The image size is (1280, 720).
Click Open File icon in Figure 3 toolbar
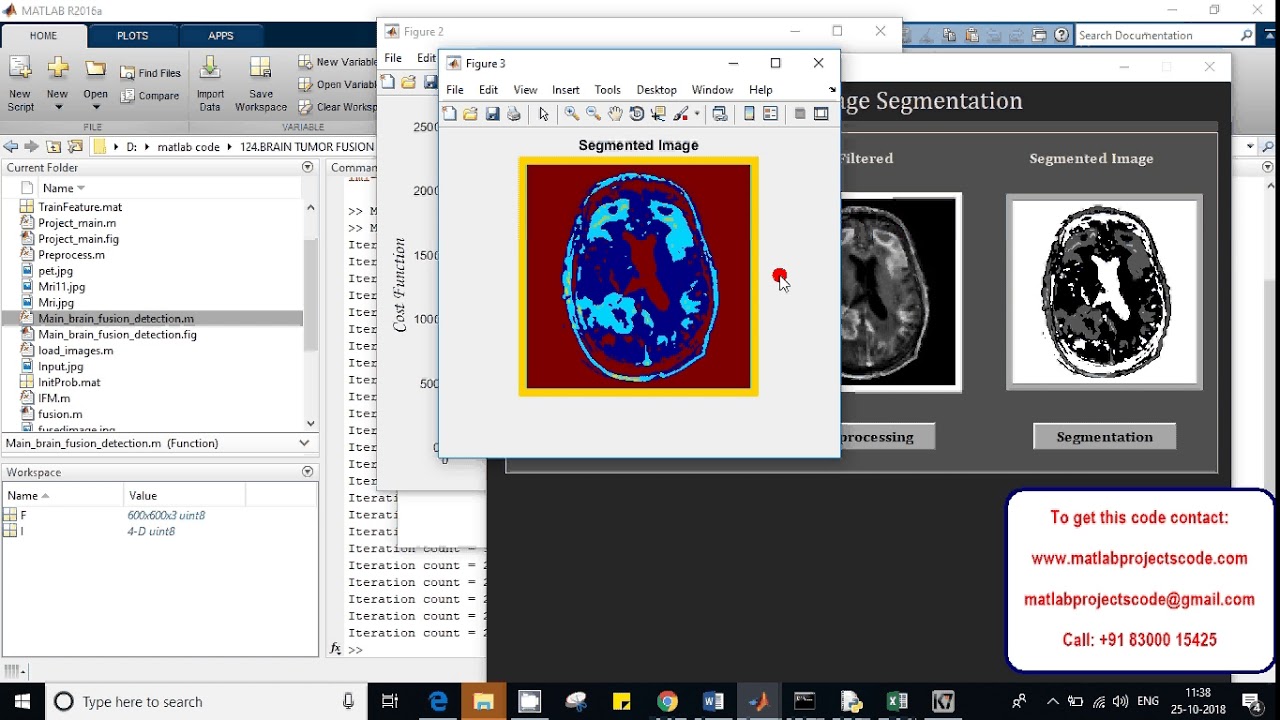pyautogui.click(x=471, y=114)
